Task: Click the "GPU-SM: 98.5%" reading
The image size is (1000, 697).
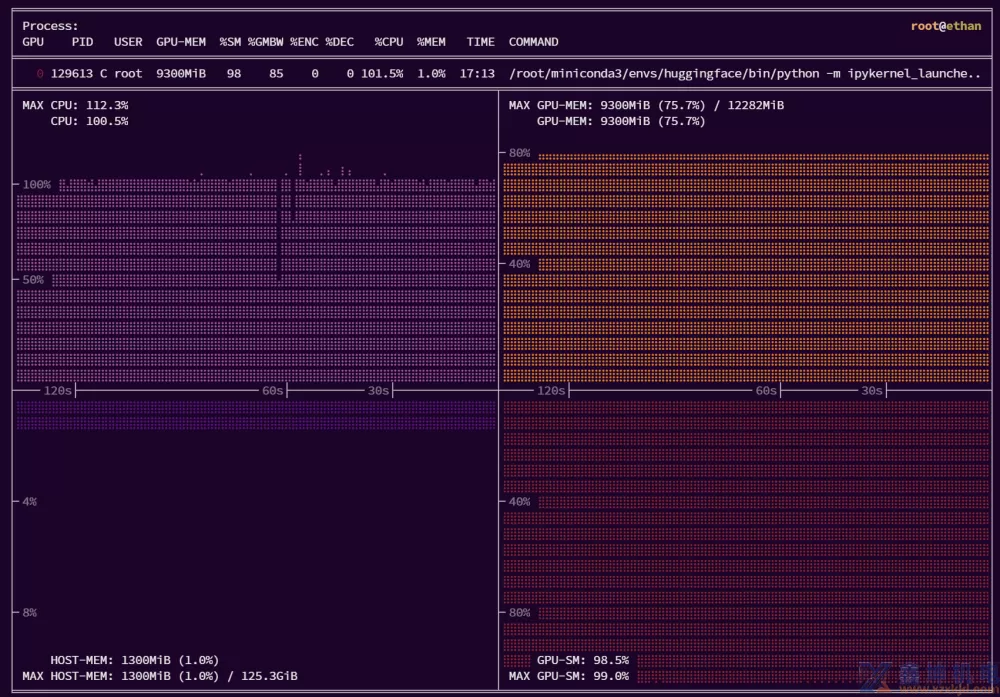Action: (x=583, y=660)
